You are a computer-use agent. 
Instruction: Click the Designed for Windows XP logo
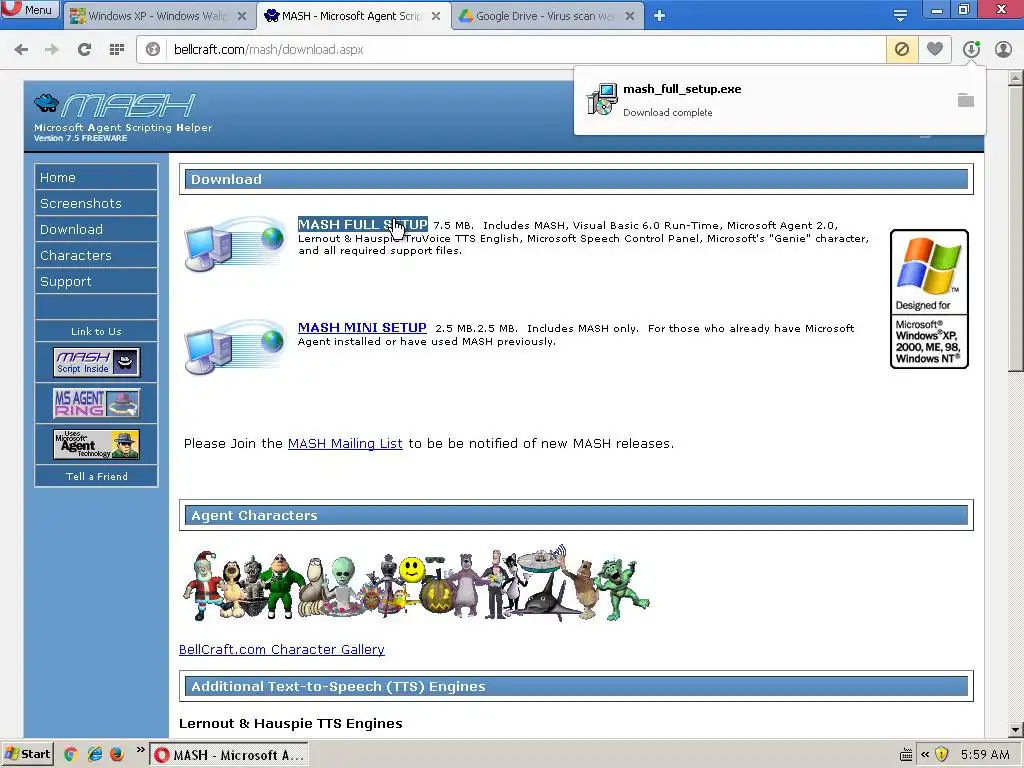tap(929, 299)
